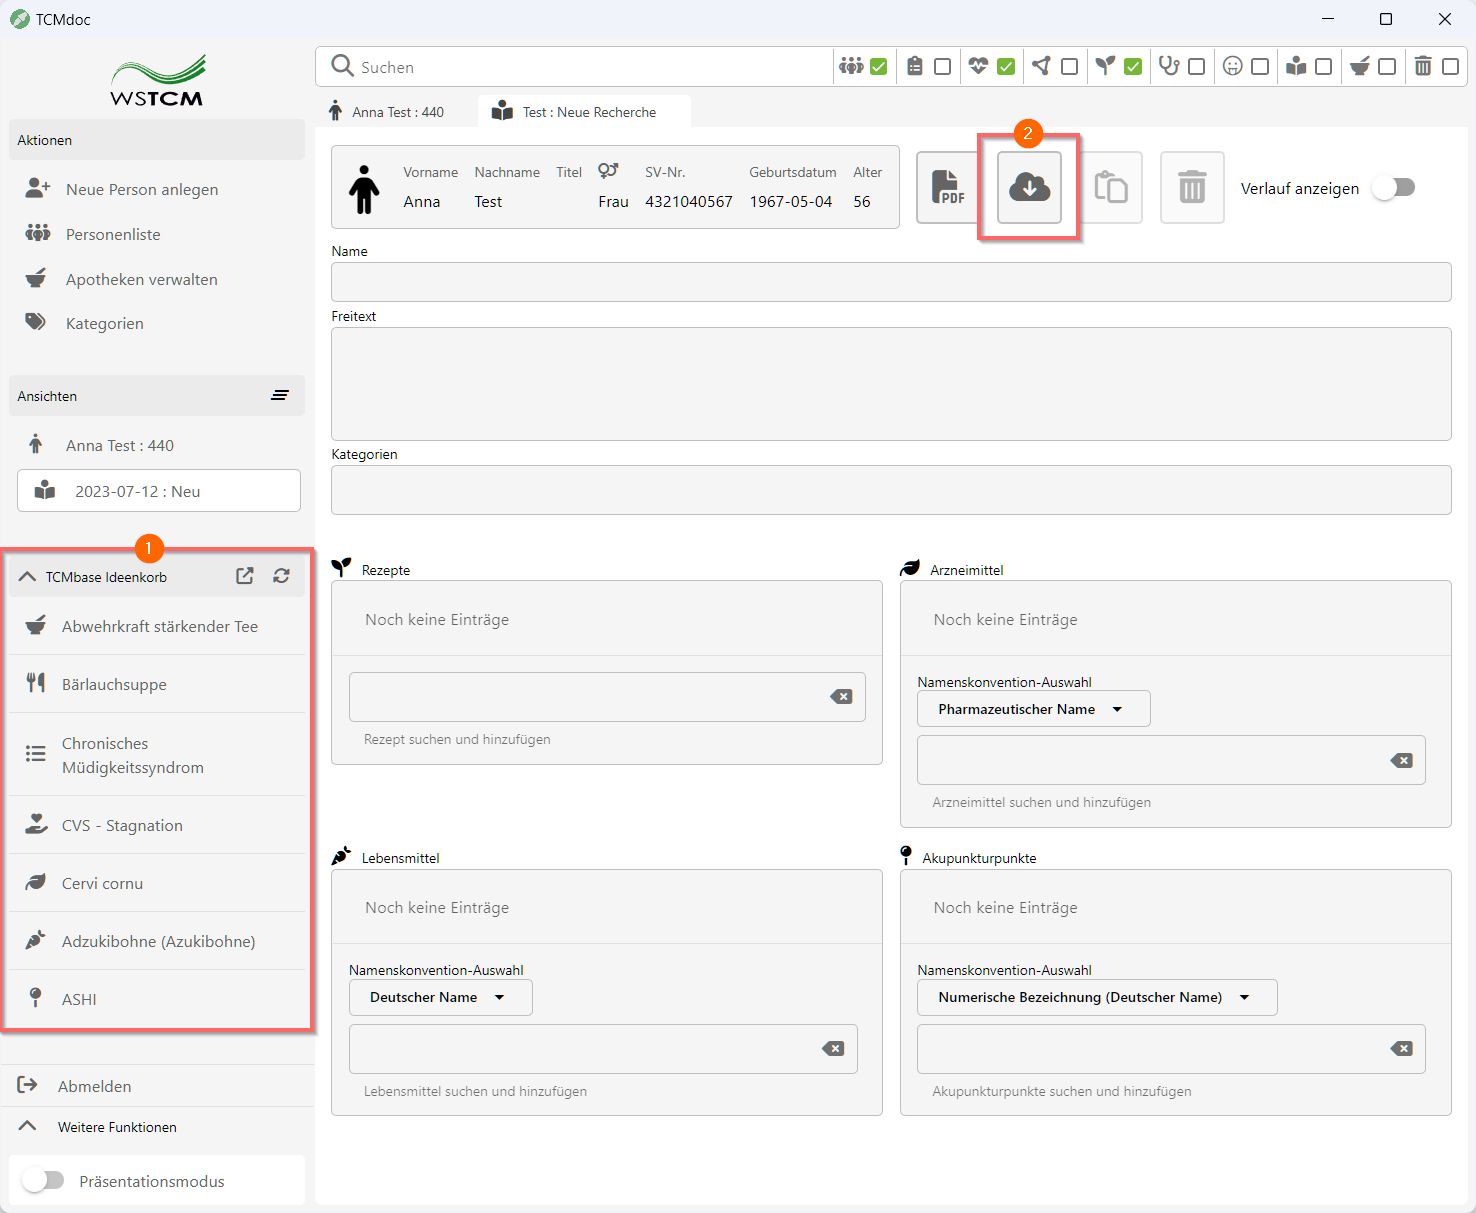Click the Ansichten list menu icon
Image resolution: width=1476 pixels, height=1213 pixels.
coord(280,396)
